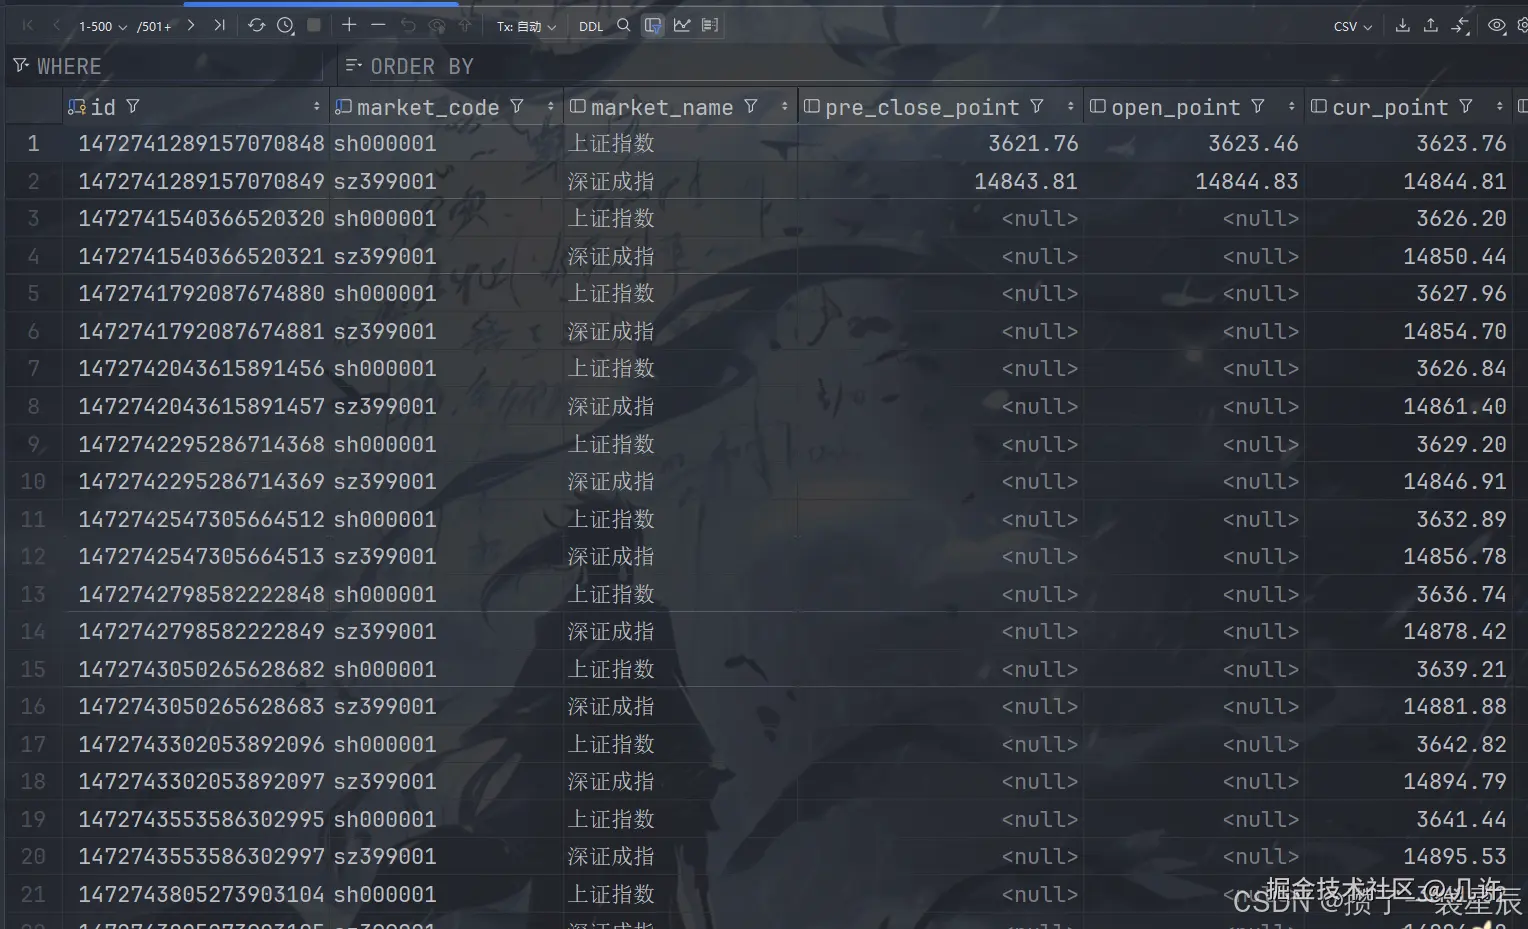
Task: Show the chart view
Action: tap(682, 25)
